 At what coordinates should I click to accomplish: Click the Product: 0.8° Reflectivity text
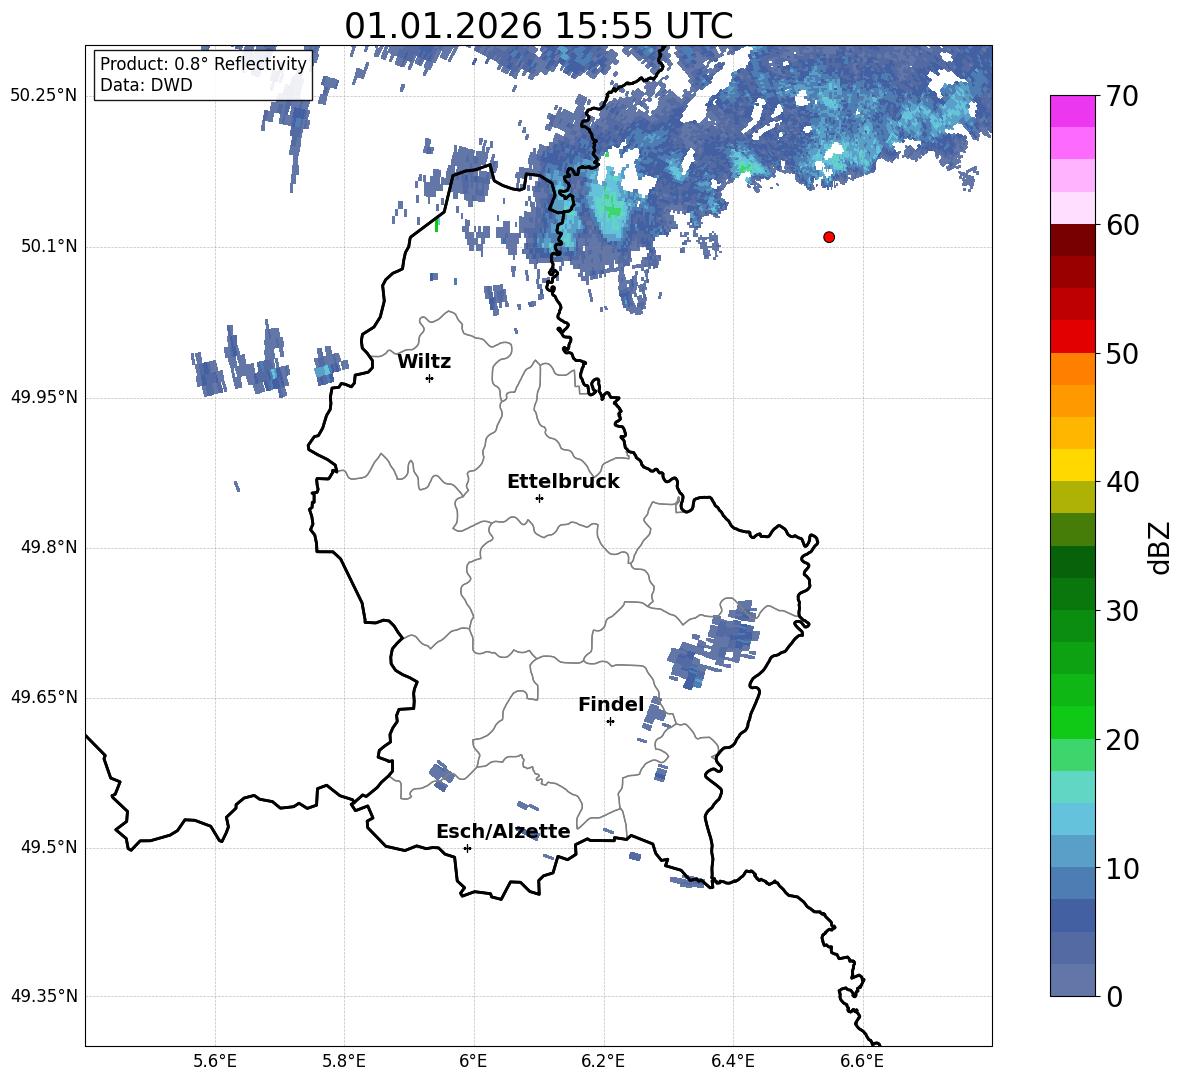pos(203,63)
